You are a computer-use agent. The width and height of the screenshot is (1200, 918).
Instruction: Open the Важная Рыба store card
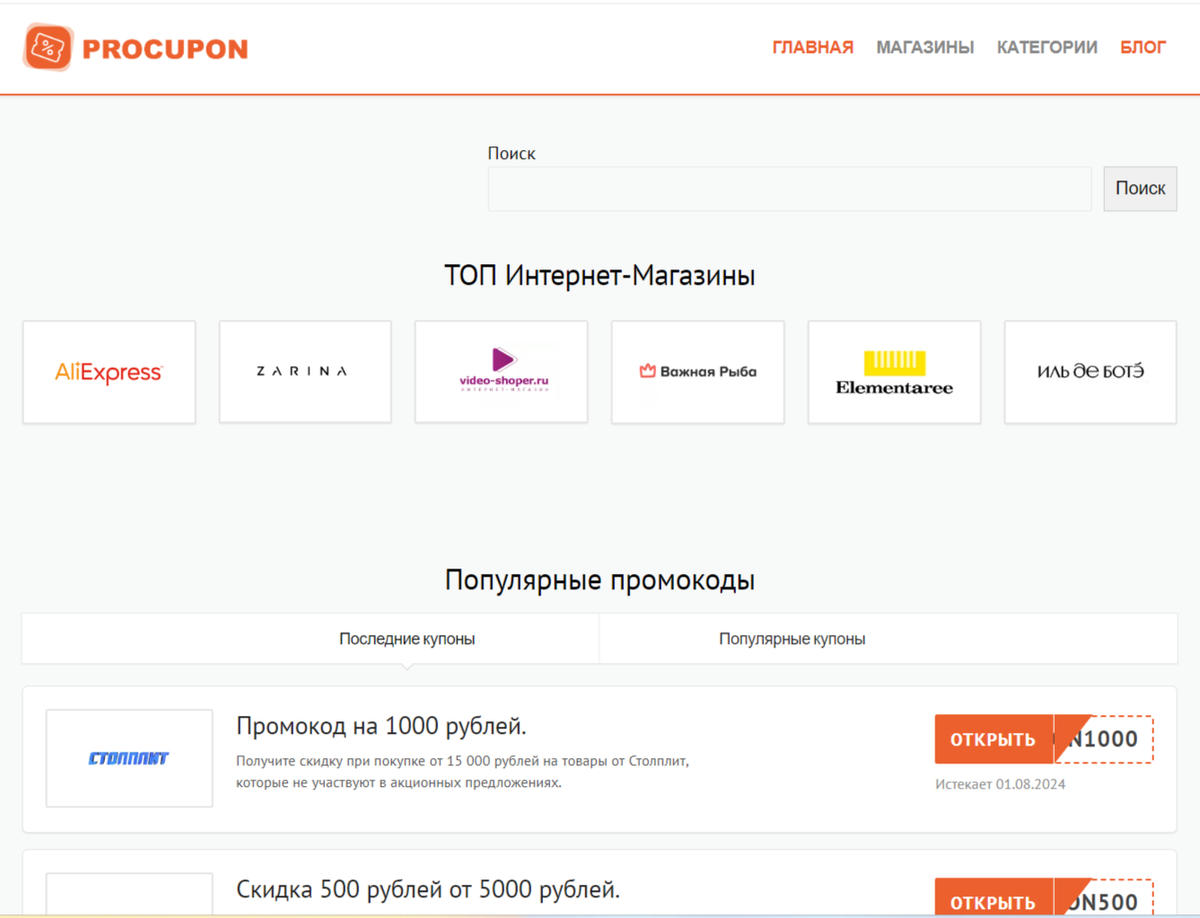tap(698, 372)
